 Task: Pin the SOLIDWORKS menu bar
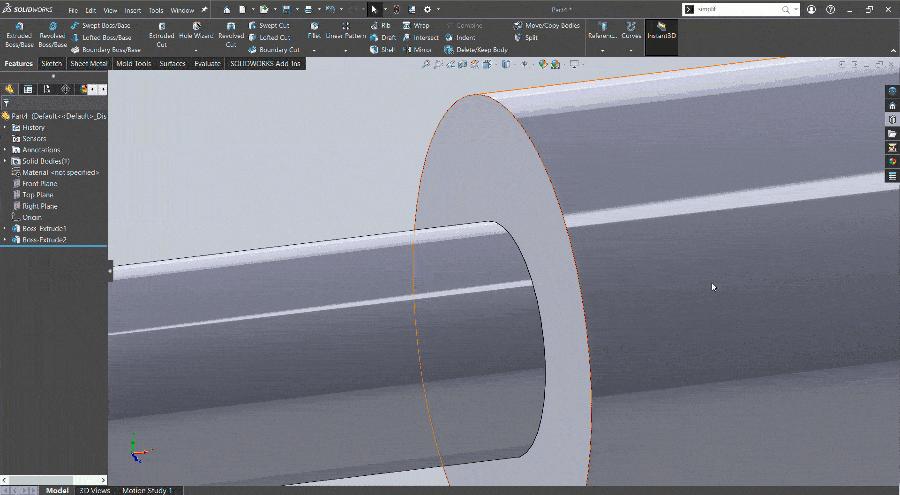click(205, 10)
